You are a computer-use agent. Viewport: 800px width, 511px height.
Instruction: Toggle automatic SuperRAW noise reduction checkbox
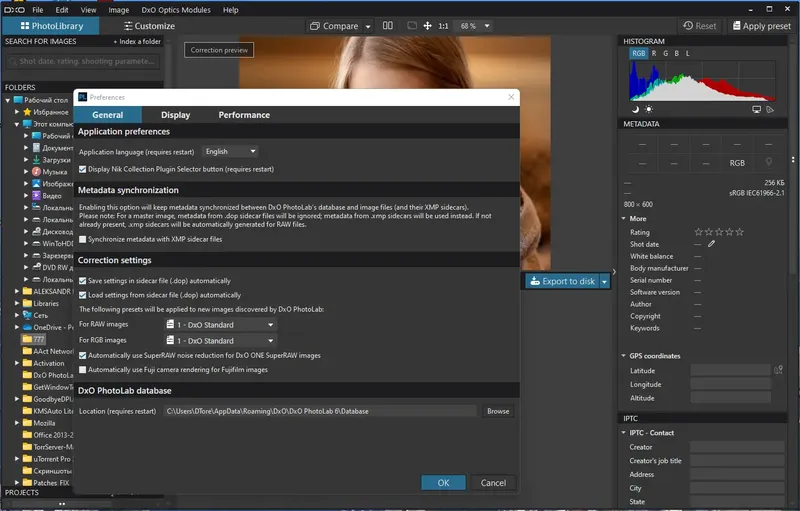click(83, 355)
